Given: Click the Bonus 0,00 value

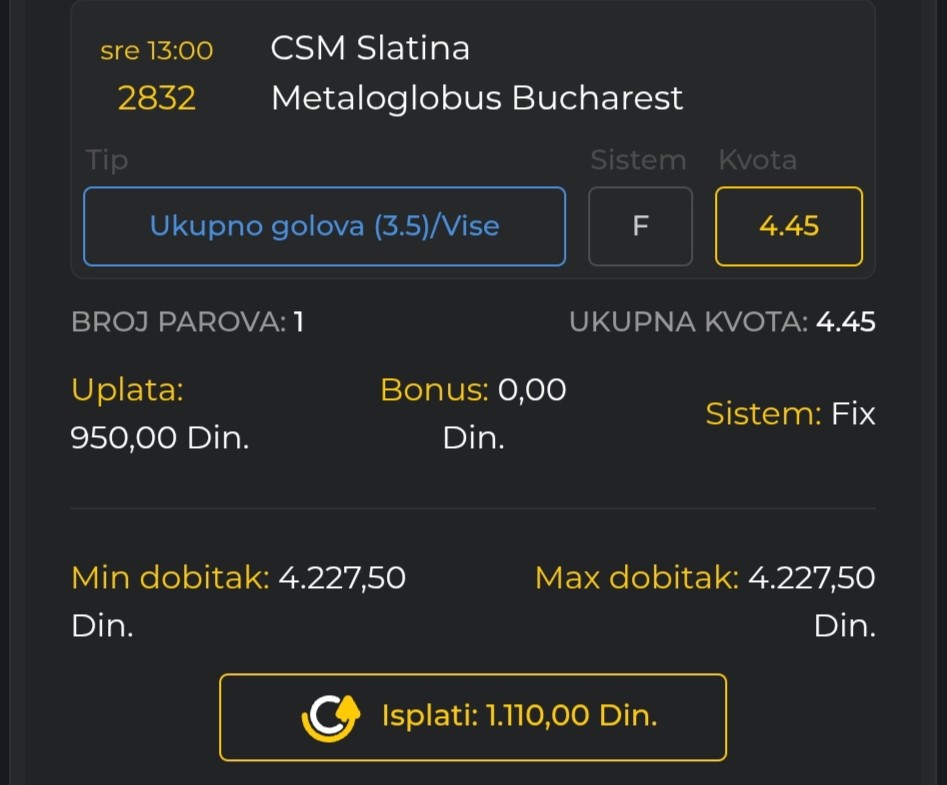Looking at the screenshot, I should [531, 390].
